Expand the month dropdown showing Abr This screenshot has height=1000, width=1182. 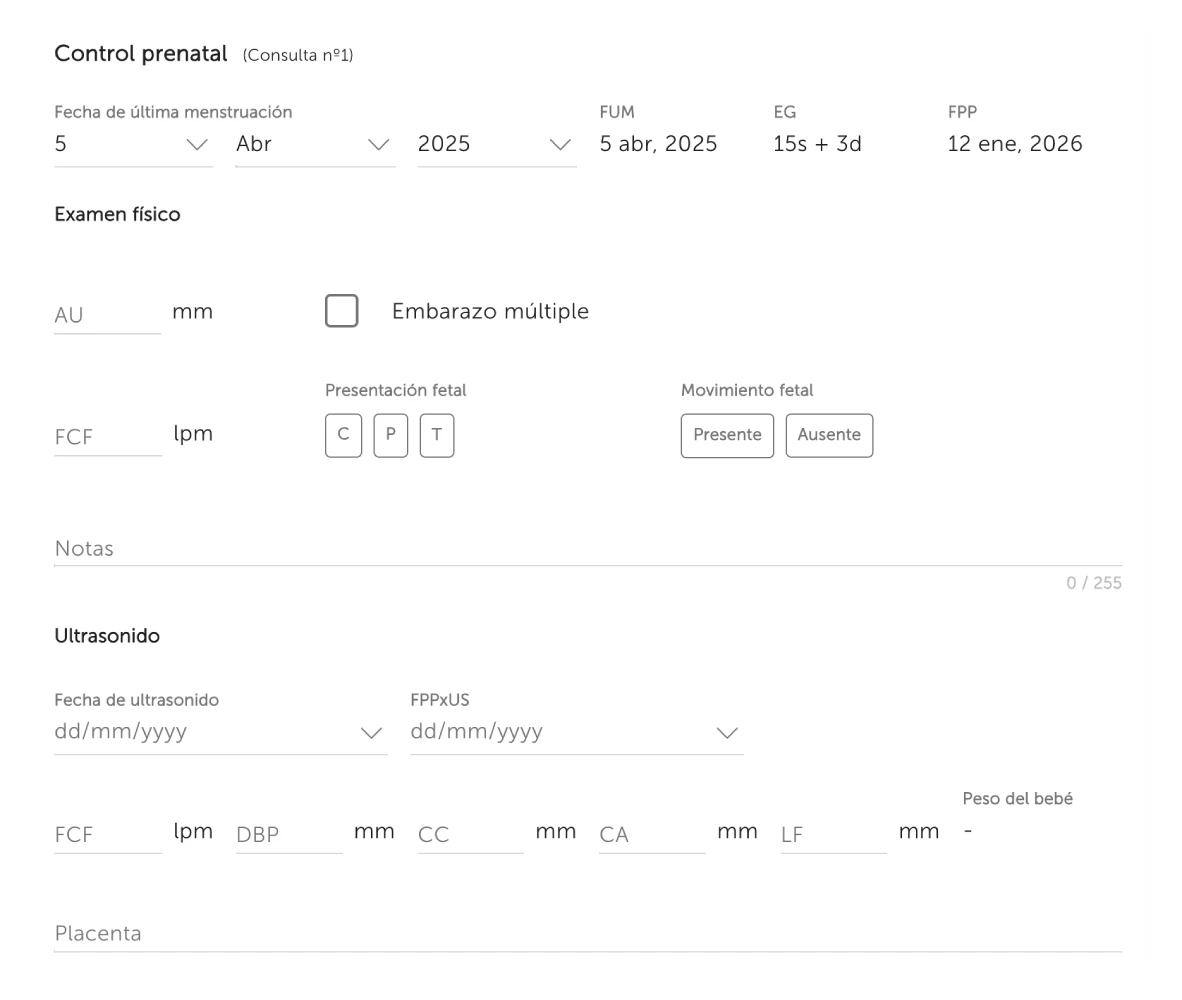315,144
